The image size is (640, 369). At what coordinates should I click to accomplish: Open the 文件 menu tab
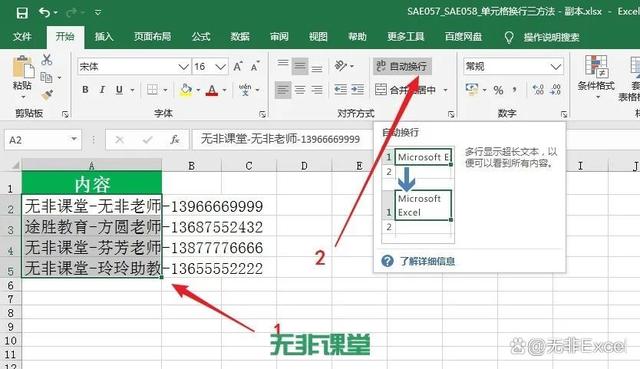coord(22,37)
